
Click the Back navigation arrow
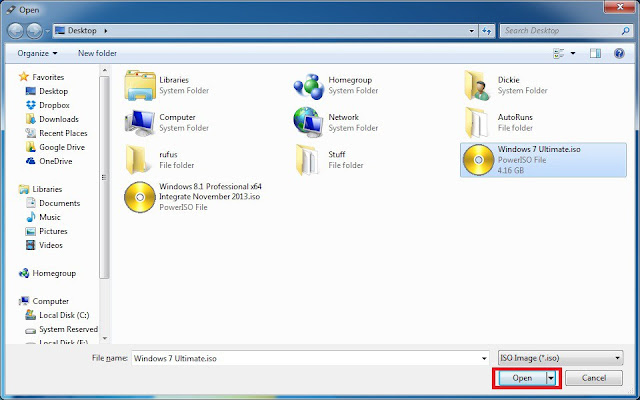click(x=16, y=31)
